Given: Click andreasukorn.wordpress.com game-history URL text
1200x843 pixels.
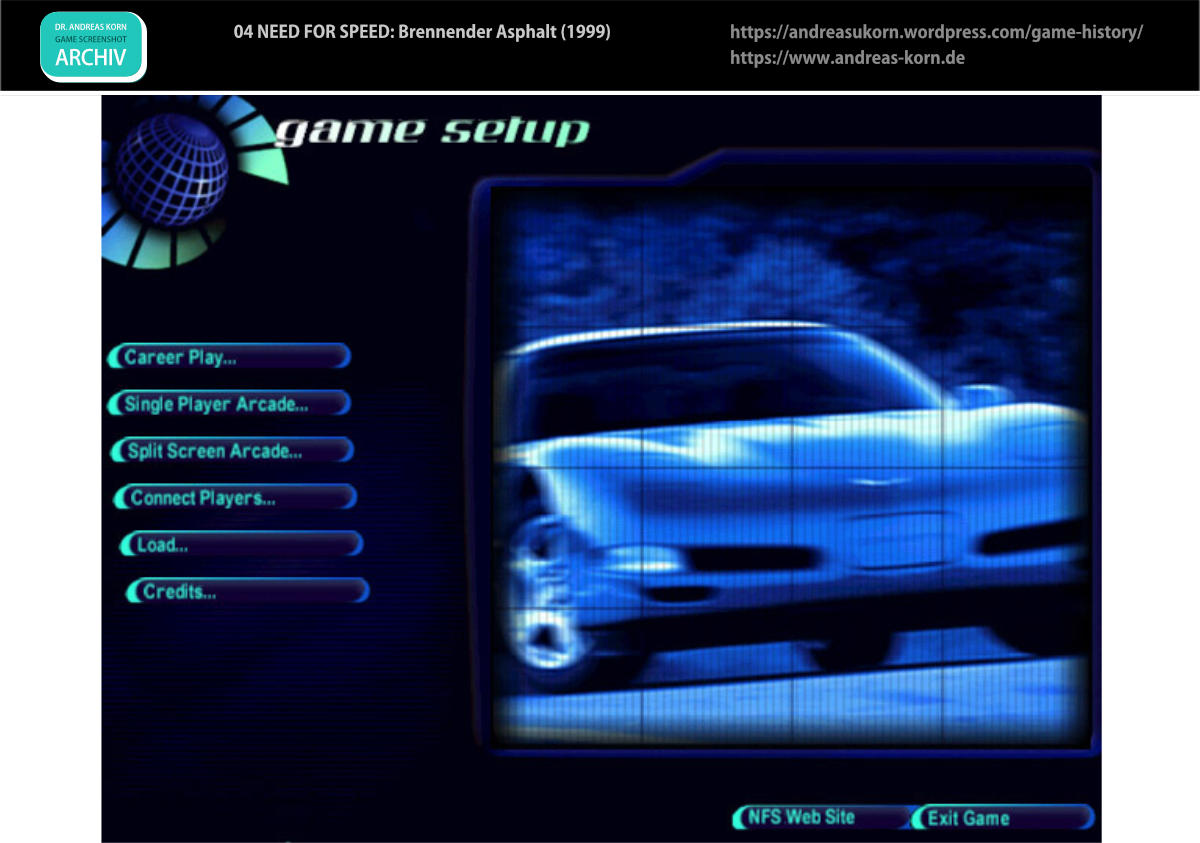Looking at the screenshot, I should pyautogui.click(x=936, y=32).
